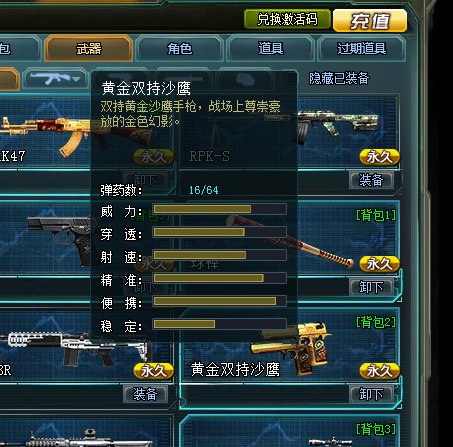This screenshot has width=453, height=447.
Task: Expand the rifle category filter dropdown
Action: [55, 79]
